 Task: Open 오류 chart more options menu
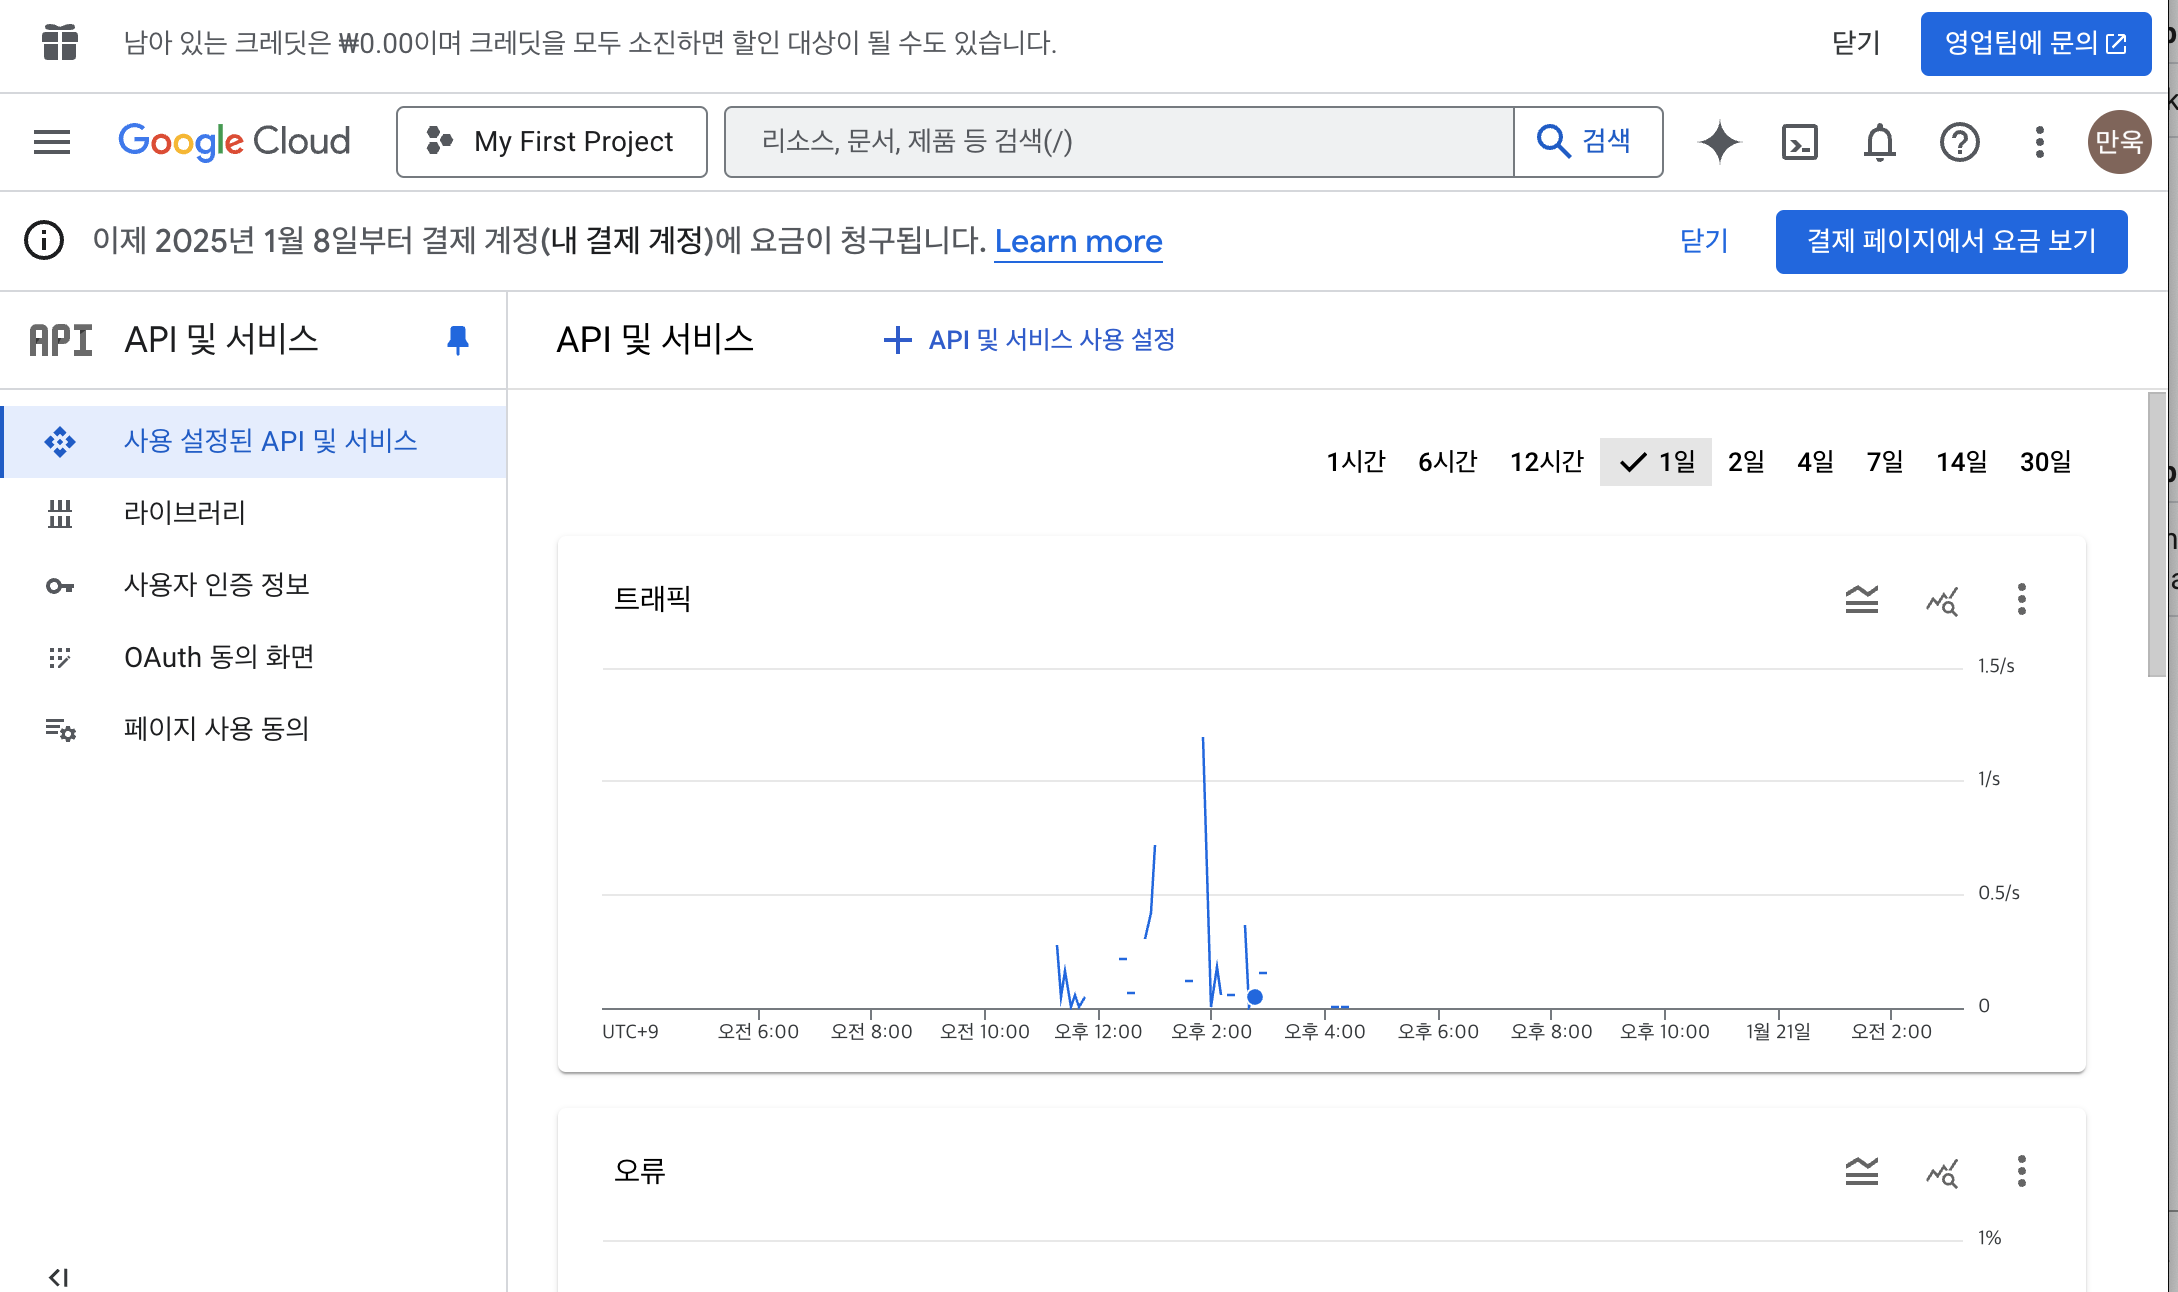(2021, 1171)
